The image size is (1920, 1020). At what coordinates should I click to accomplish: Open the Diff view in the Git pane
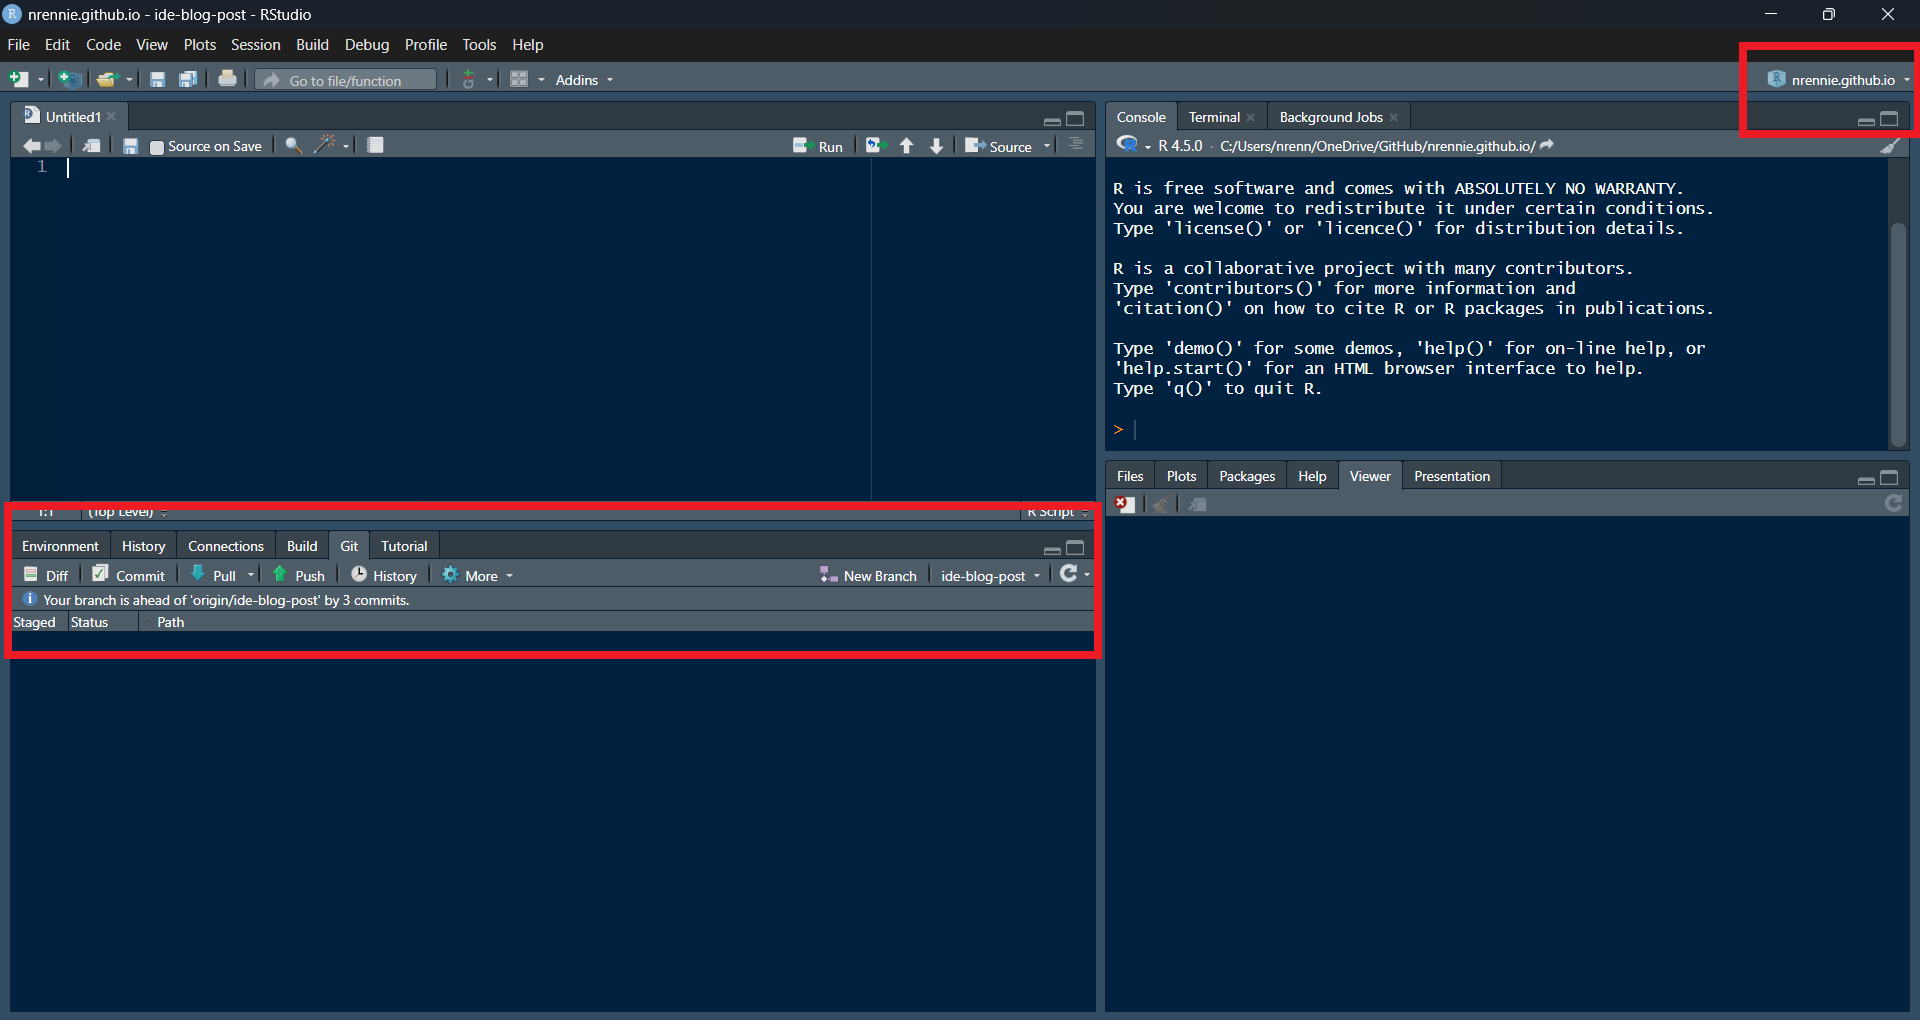tap(45, 575)
